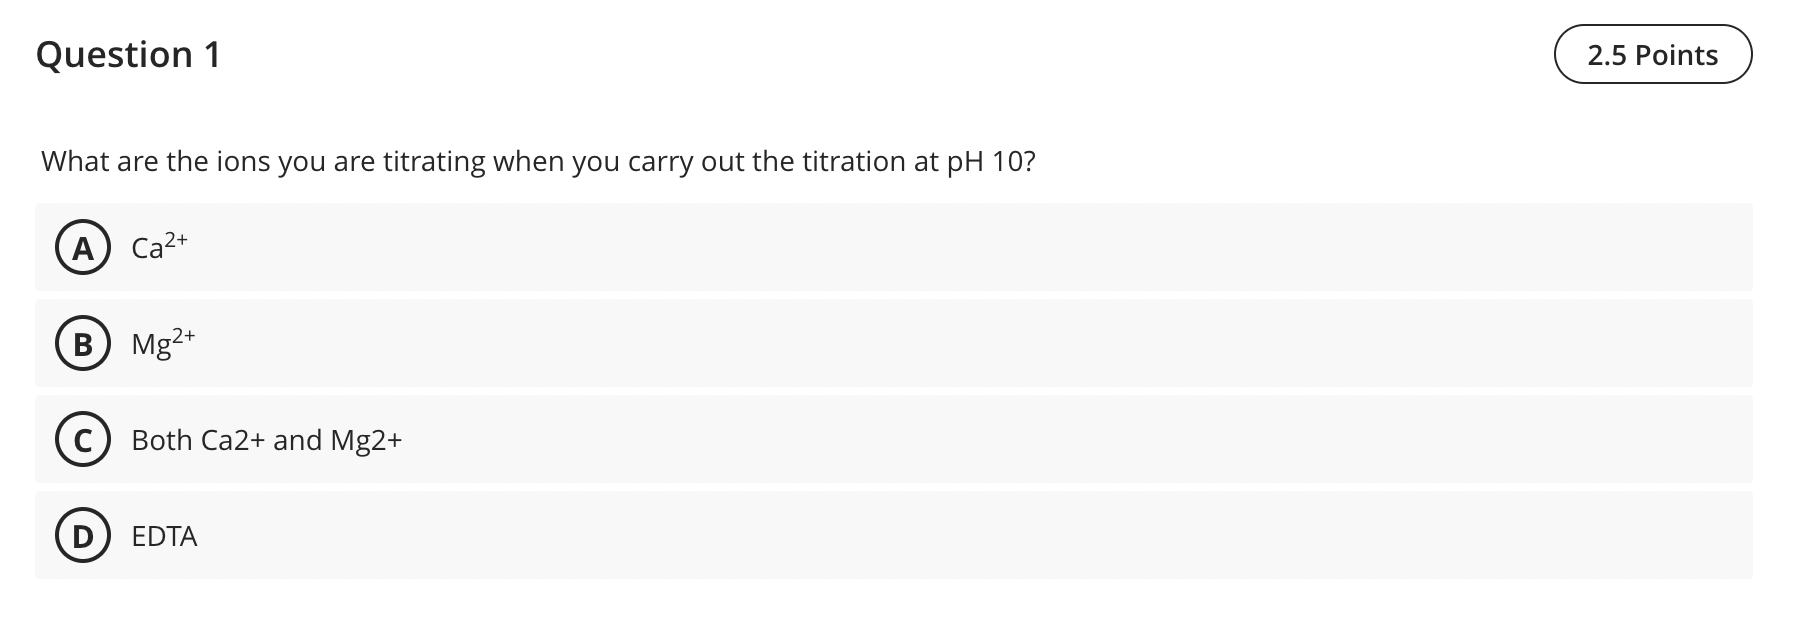This screenshot has width=1808, height=618.
Task: Click the rounded pill showing point value
Action: (1652, 55)
